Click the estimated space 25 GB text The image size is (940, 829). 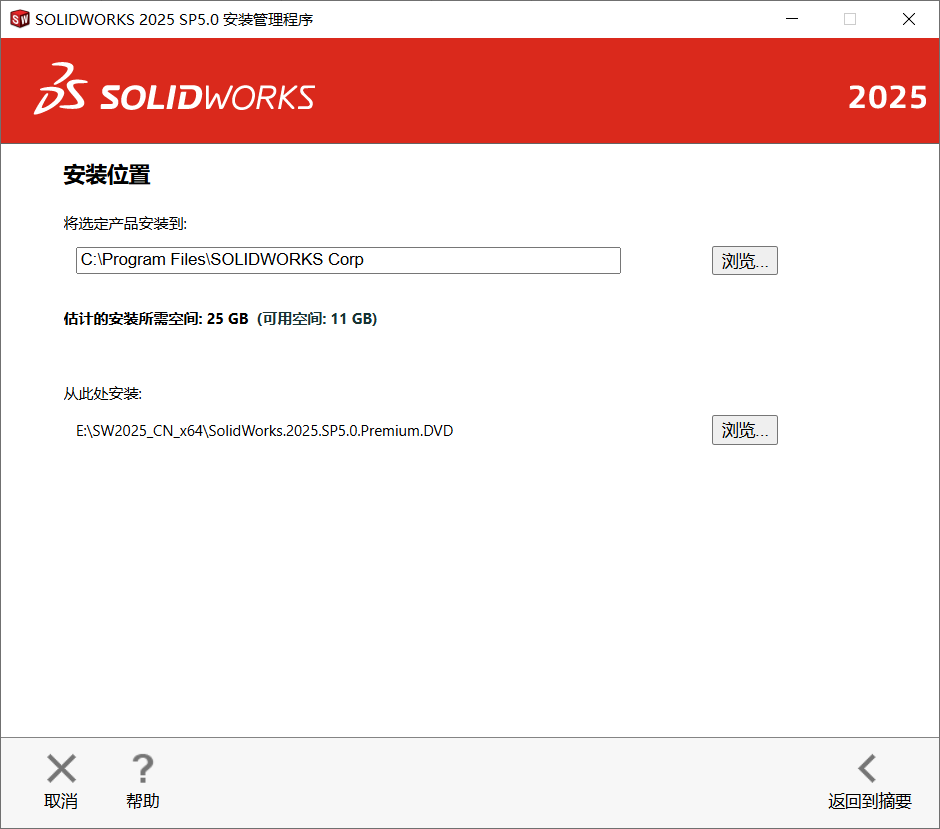click(156, 319)
